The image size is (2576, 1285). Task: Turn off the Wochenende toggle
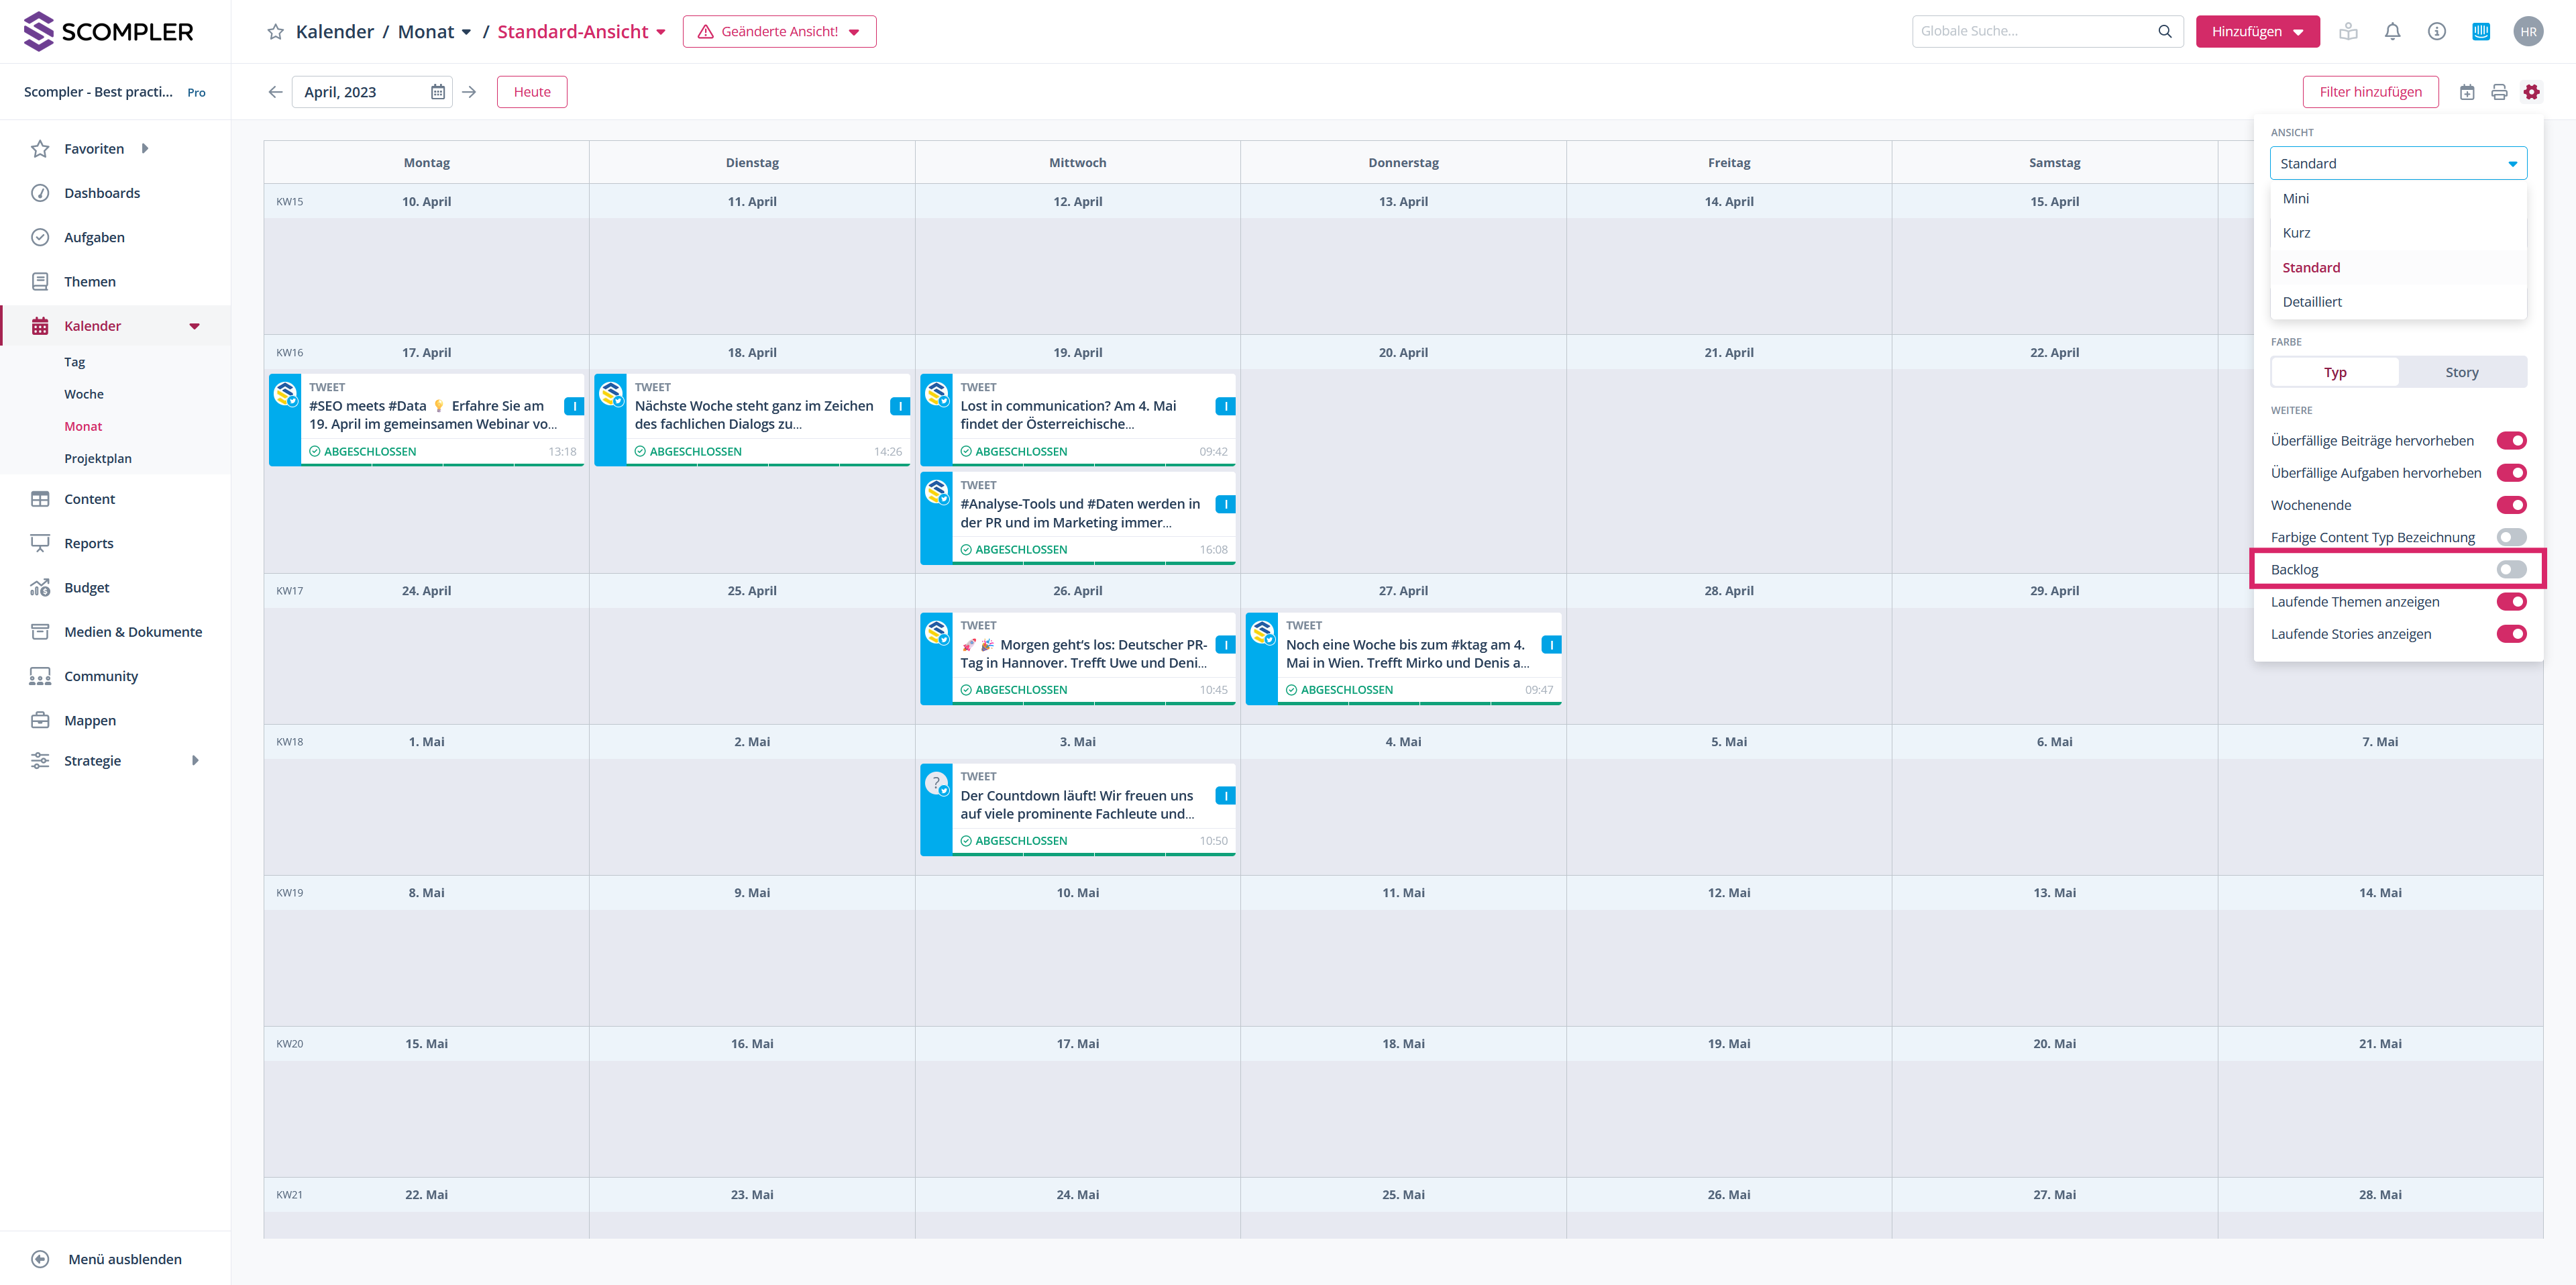pyautogui.click(x=2510, y=505)
